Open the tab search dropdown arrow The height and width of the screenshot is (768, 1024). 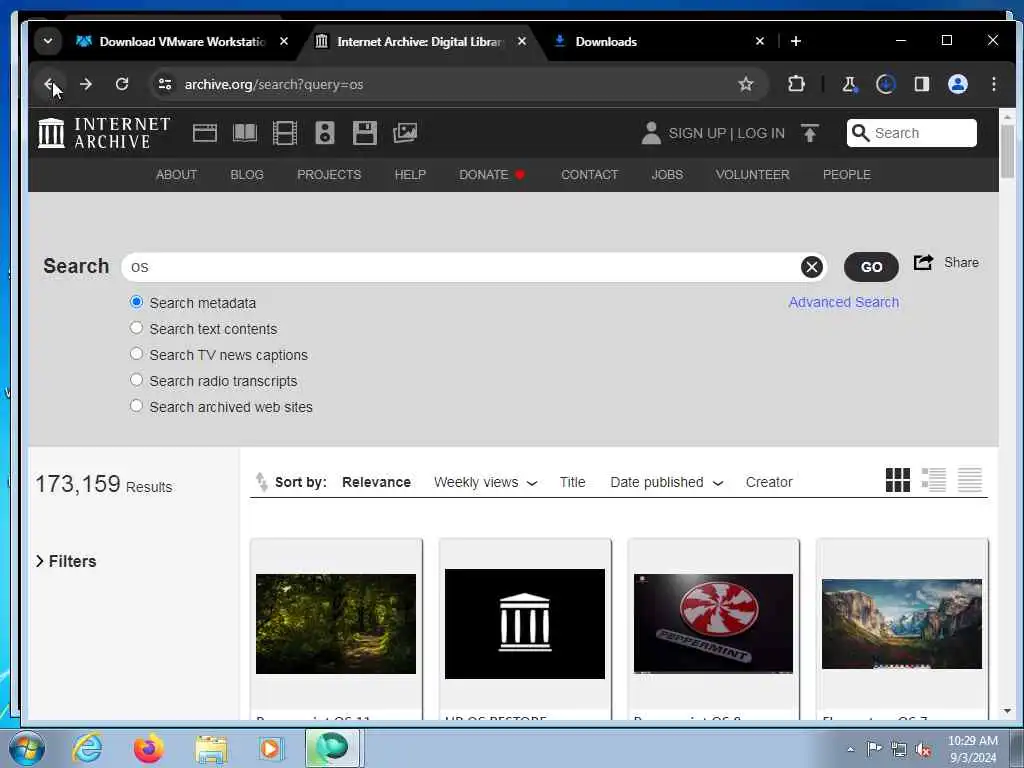point(48,41)
